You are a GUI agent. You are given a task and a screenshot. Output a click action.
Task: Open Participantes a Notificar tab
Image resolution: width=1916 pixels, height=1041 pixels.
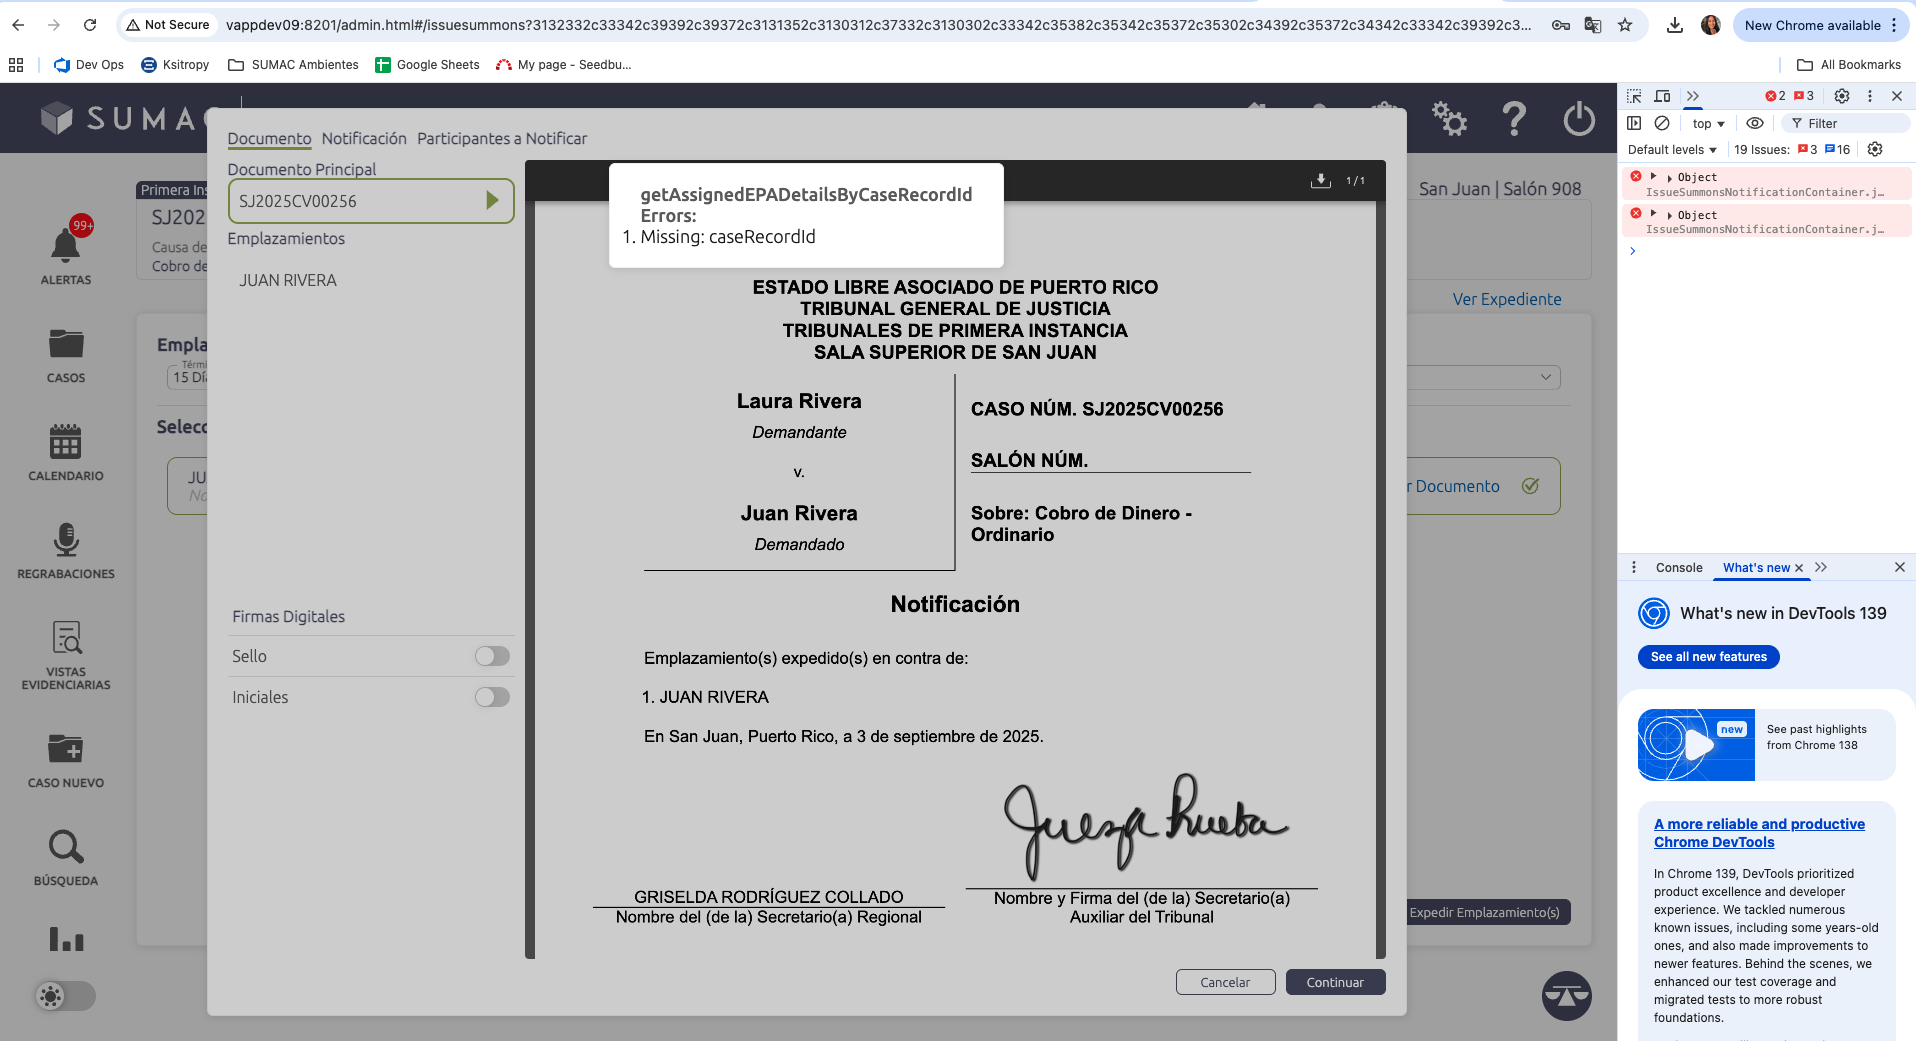click(x=502, y=139)
